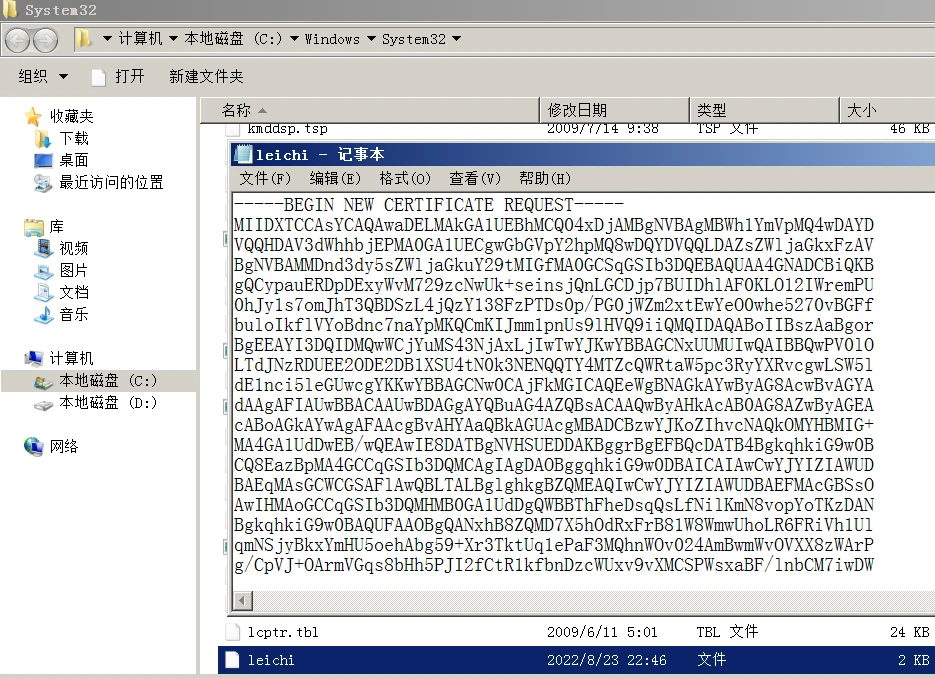Click the Local Disk C: drive icon
The width and height of the screenshot is (935, 678).
[x=43, y=382]
